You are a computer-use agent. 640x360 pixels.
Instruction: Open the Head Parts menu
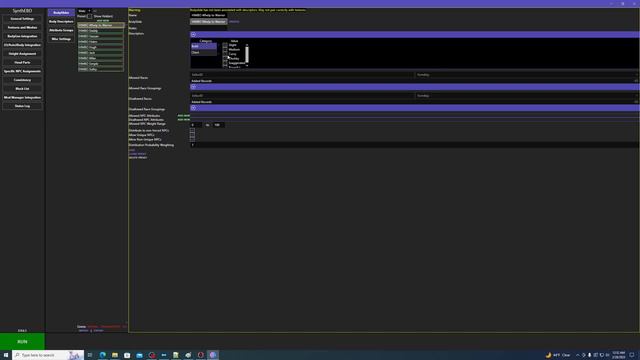tap(22, 62)
